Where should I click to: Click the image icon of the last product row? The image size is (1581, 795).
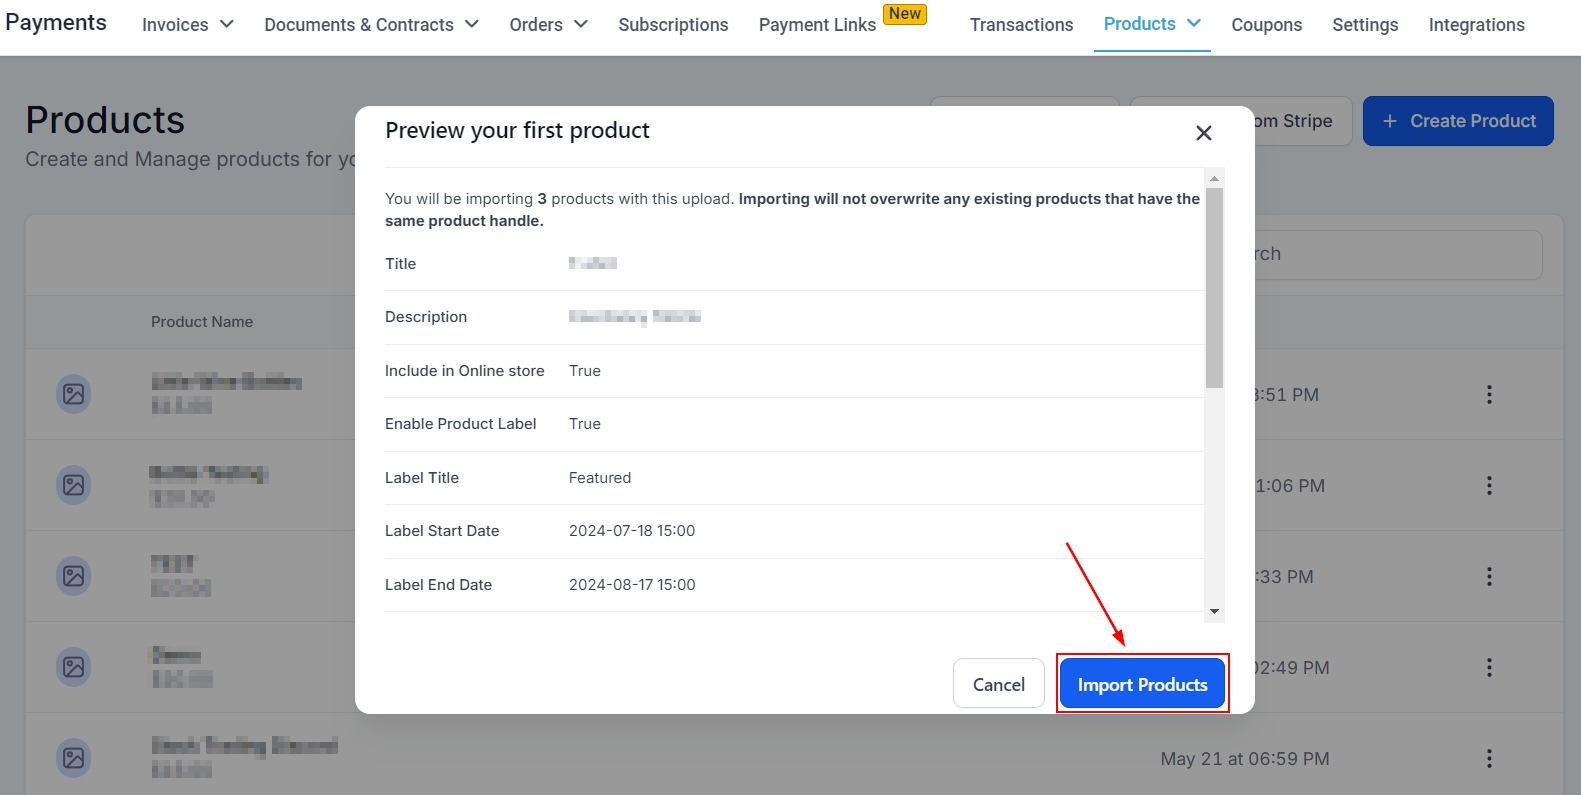pyautogui.click(x=74, y=758)
